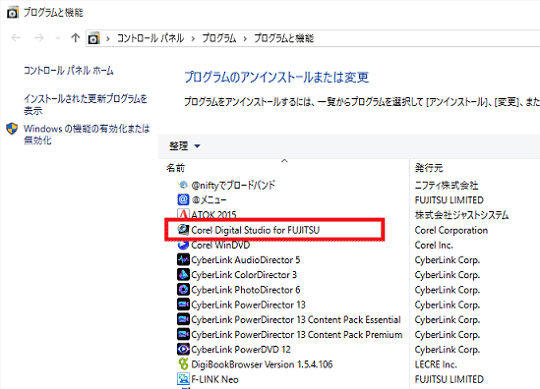This screenshot has height=389, width=540.
Task: Click publisher Corel Inc.
Action: (434, 245)
